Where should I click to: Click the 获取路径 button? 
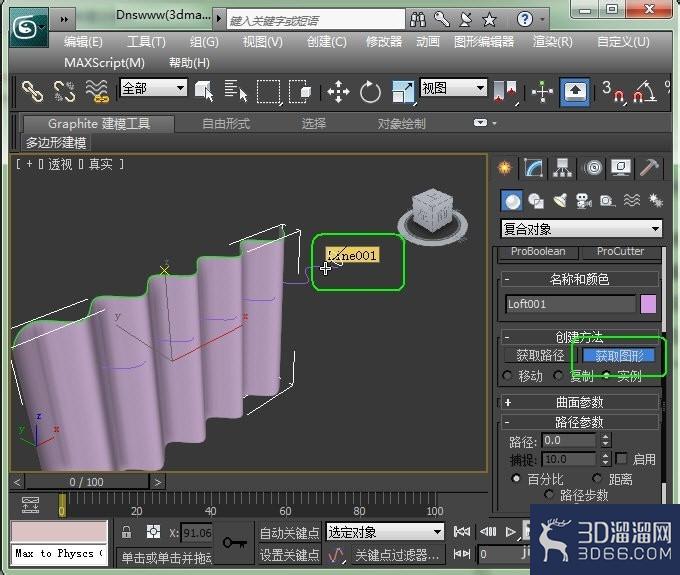tap(540, 356)
